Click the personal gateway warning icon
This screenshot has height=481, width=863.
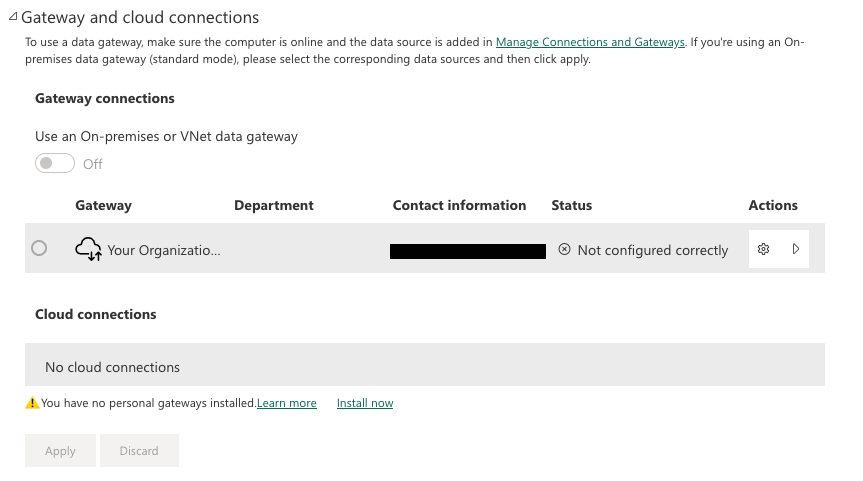coord(33,403)
